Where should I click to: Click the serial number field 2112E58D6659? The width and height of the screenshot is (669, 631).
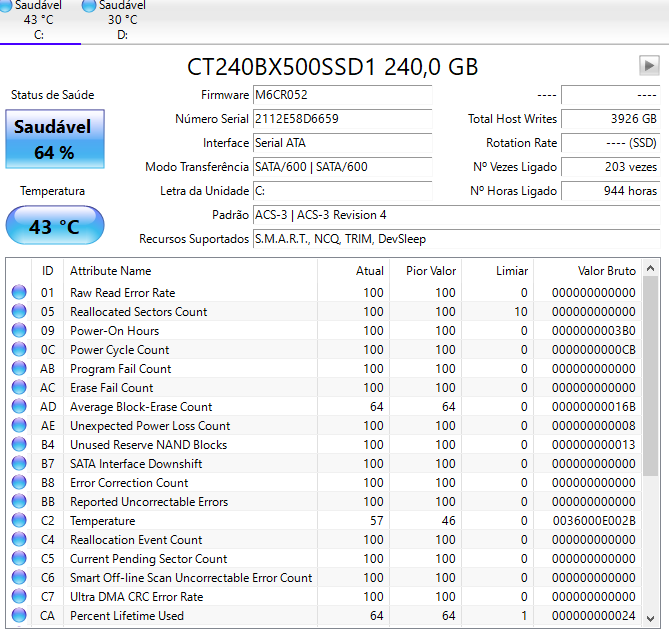(342, 119)
